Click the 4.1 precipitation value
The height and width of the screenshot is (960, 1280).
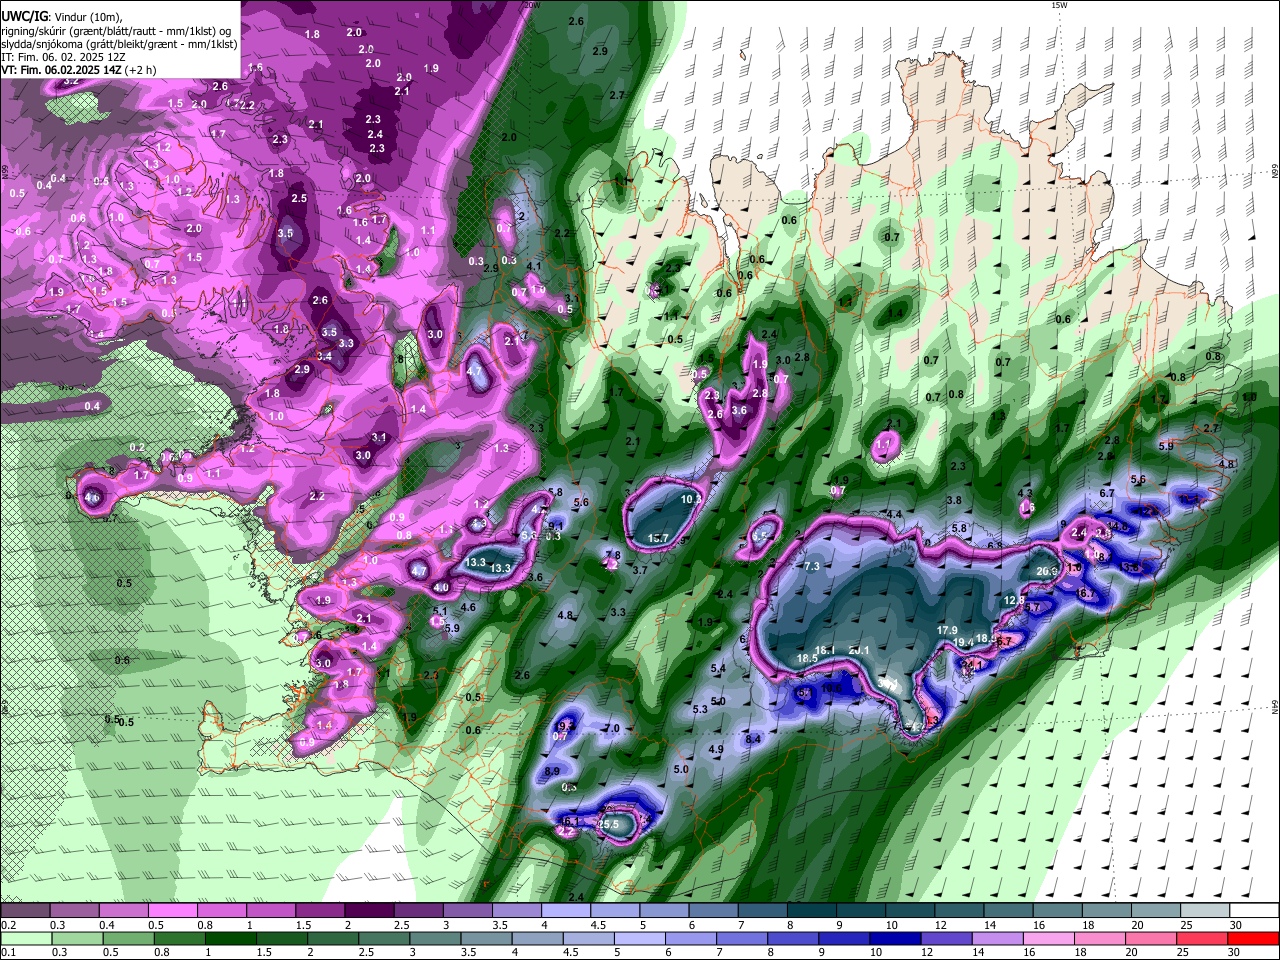[x=534, y=266]
